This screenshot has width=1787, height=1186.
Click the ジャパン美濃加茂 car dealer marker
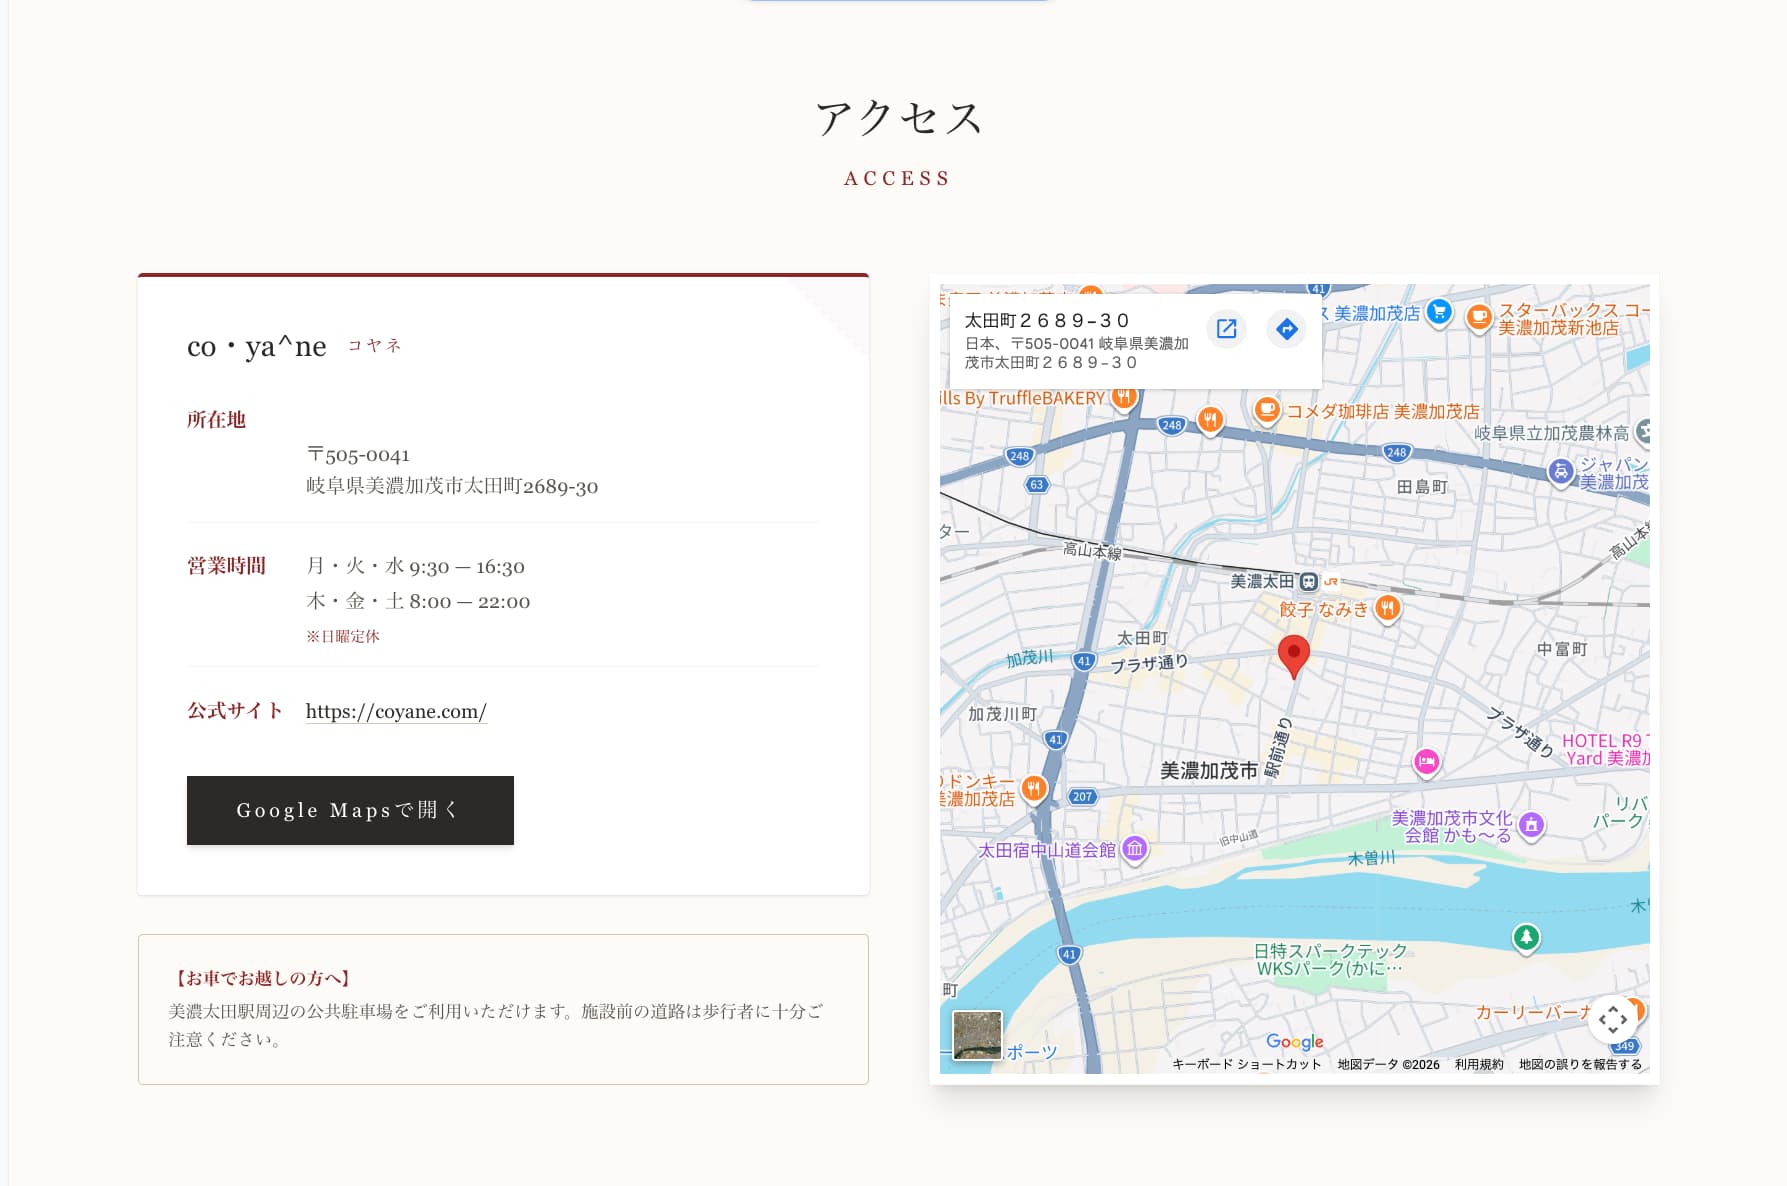click(x=1560, y=471)
